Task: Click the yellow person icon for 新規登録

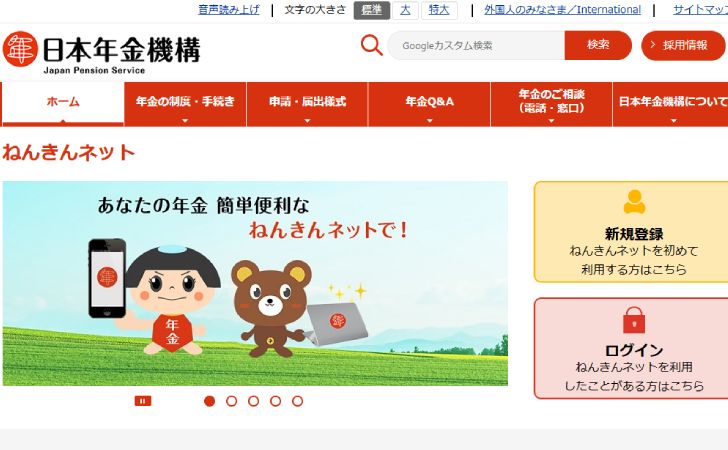Action: pyautogui.click(x=634, y=202)
